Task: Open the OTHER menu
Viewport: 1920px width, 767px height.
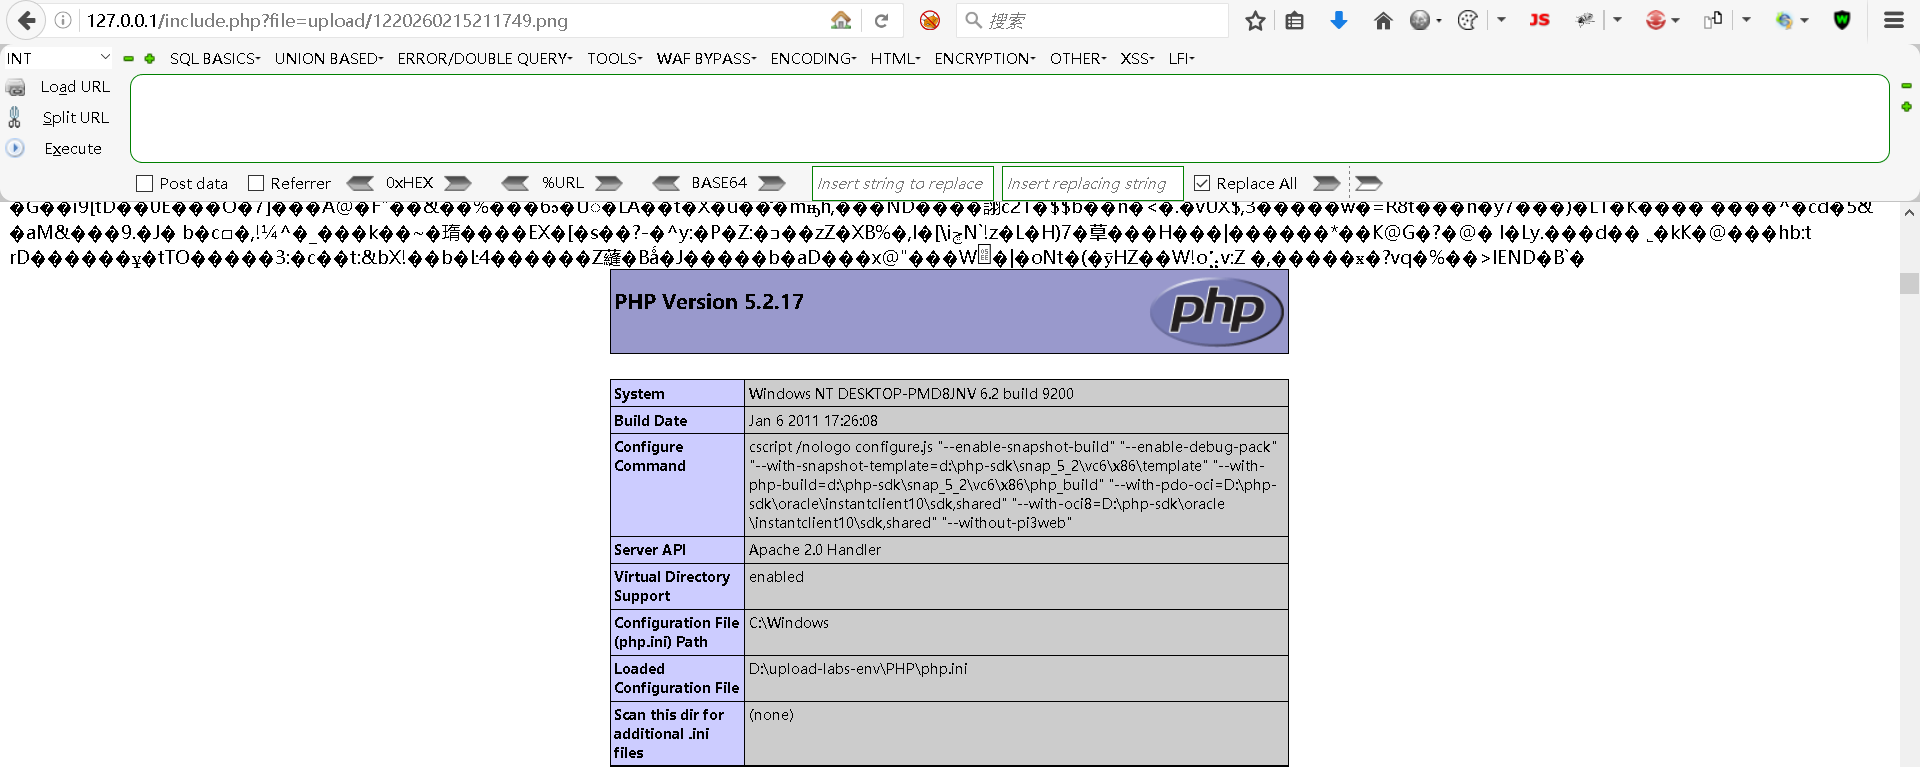Action: 1078,59
